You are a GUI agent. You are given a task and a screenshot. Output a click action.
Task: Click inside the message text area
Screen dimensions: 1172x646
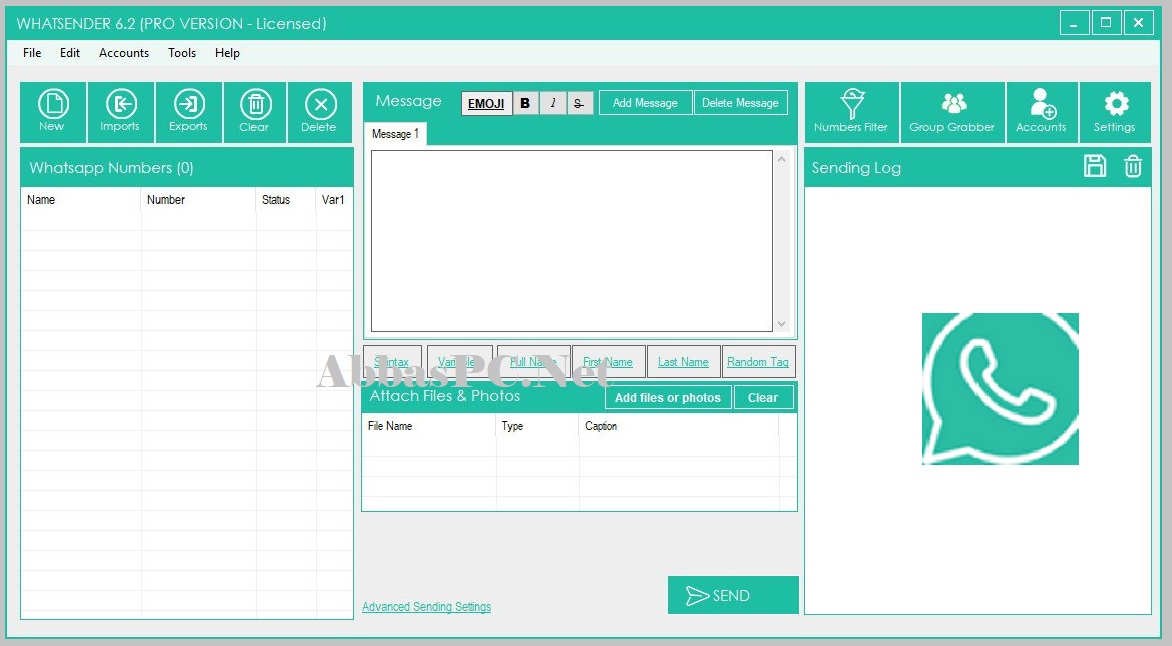pyautogui.click(x=572, y=241)
